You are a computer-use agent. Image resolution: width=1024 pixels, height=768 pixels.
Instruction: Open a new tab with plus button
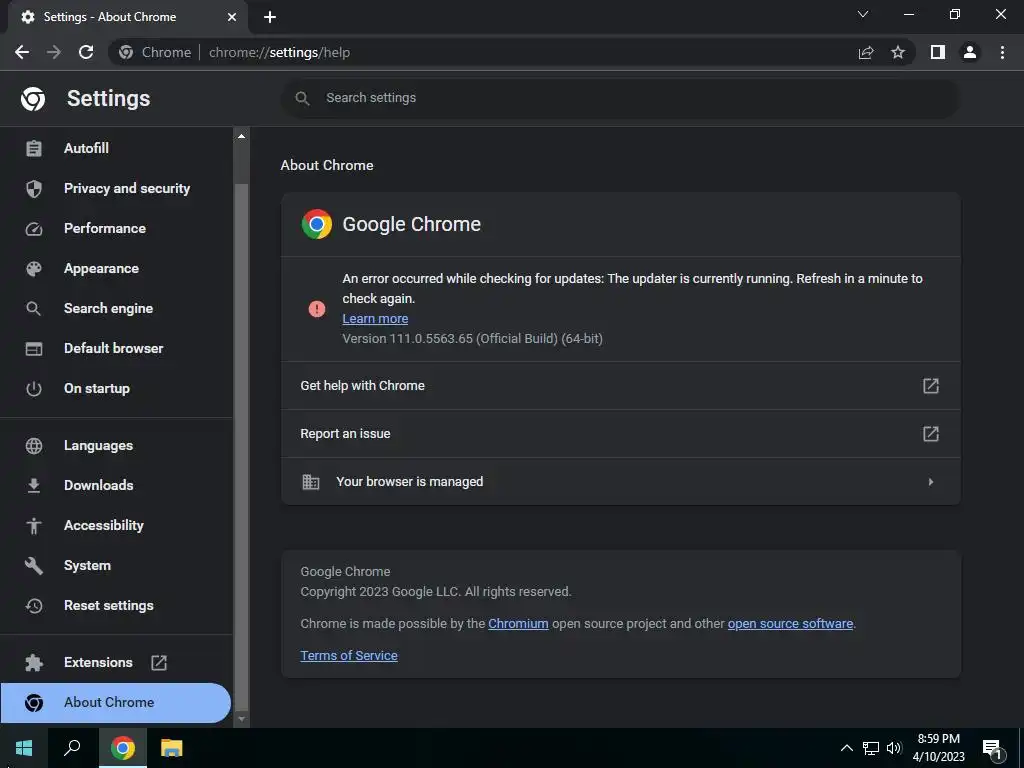point(270,17)
